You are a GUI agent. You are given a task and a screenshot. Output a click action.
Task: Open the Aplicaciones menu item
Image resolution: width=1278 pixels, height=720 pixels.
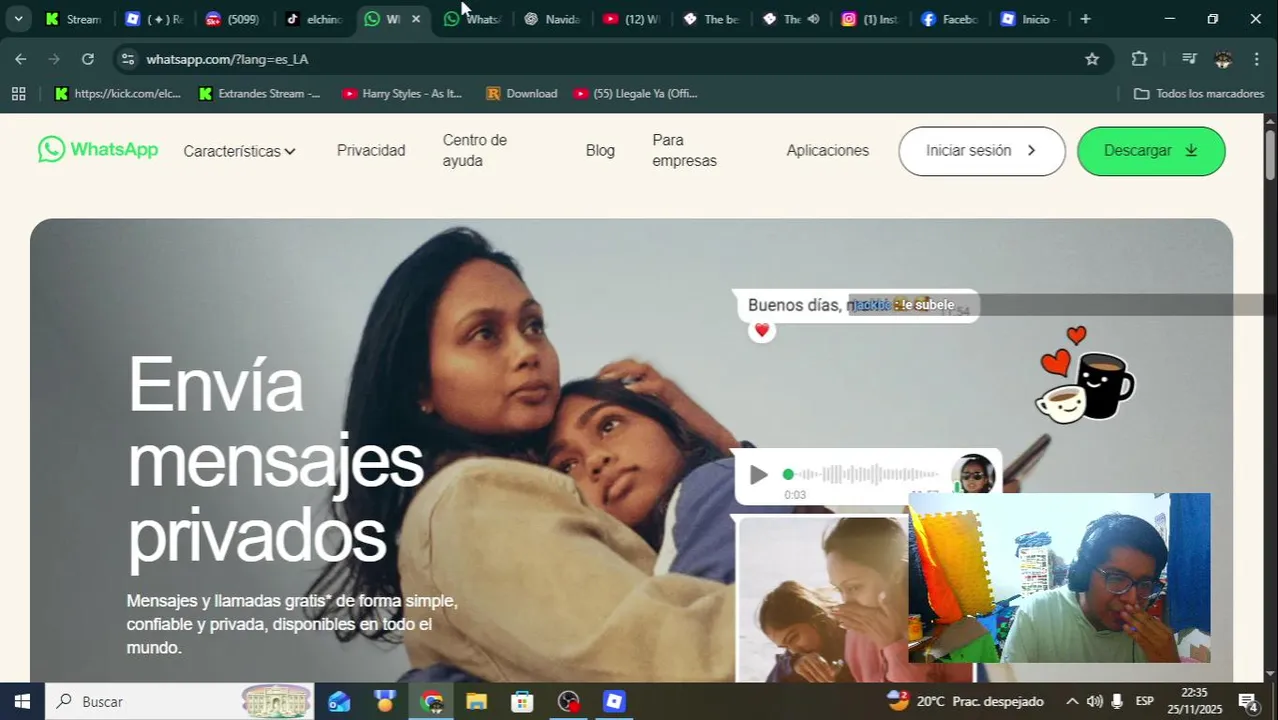point(828,150)
